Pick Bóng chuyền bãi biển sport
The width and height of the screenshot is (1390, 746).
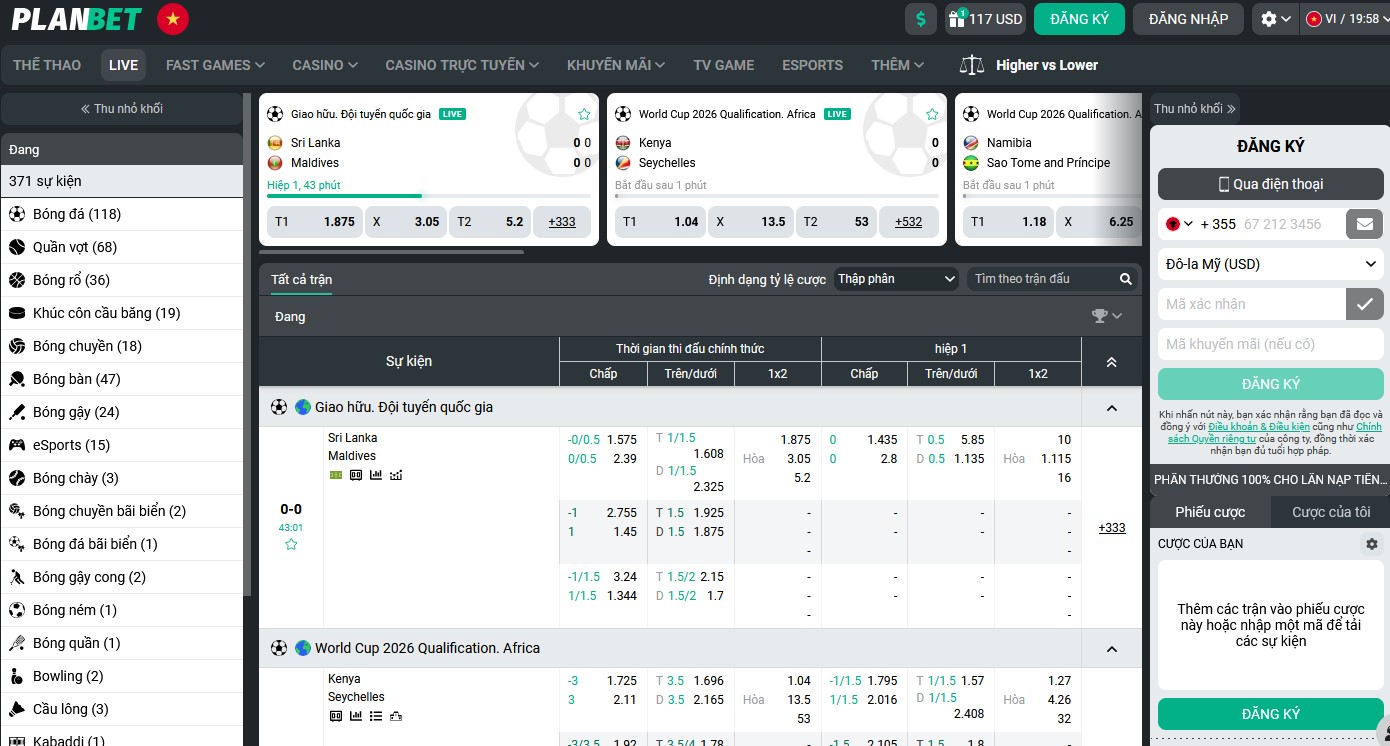[x=122, y=511]
